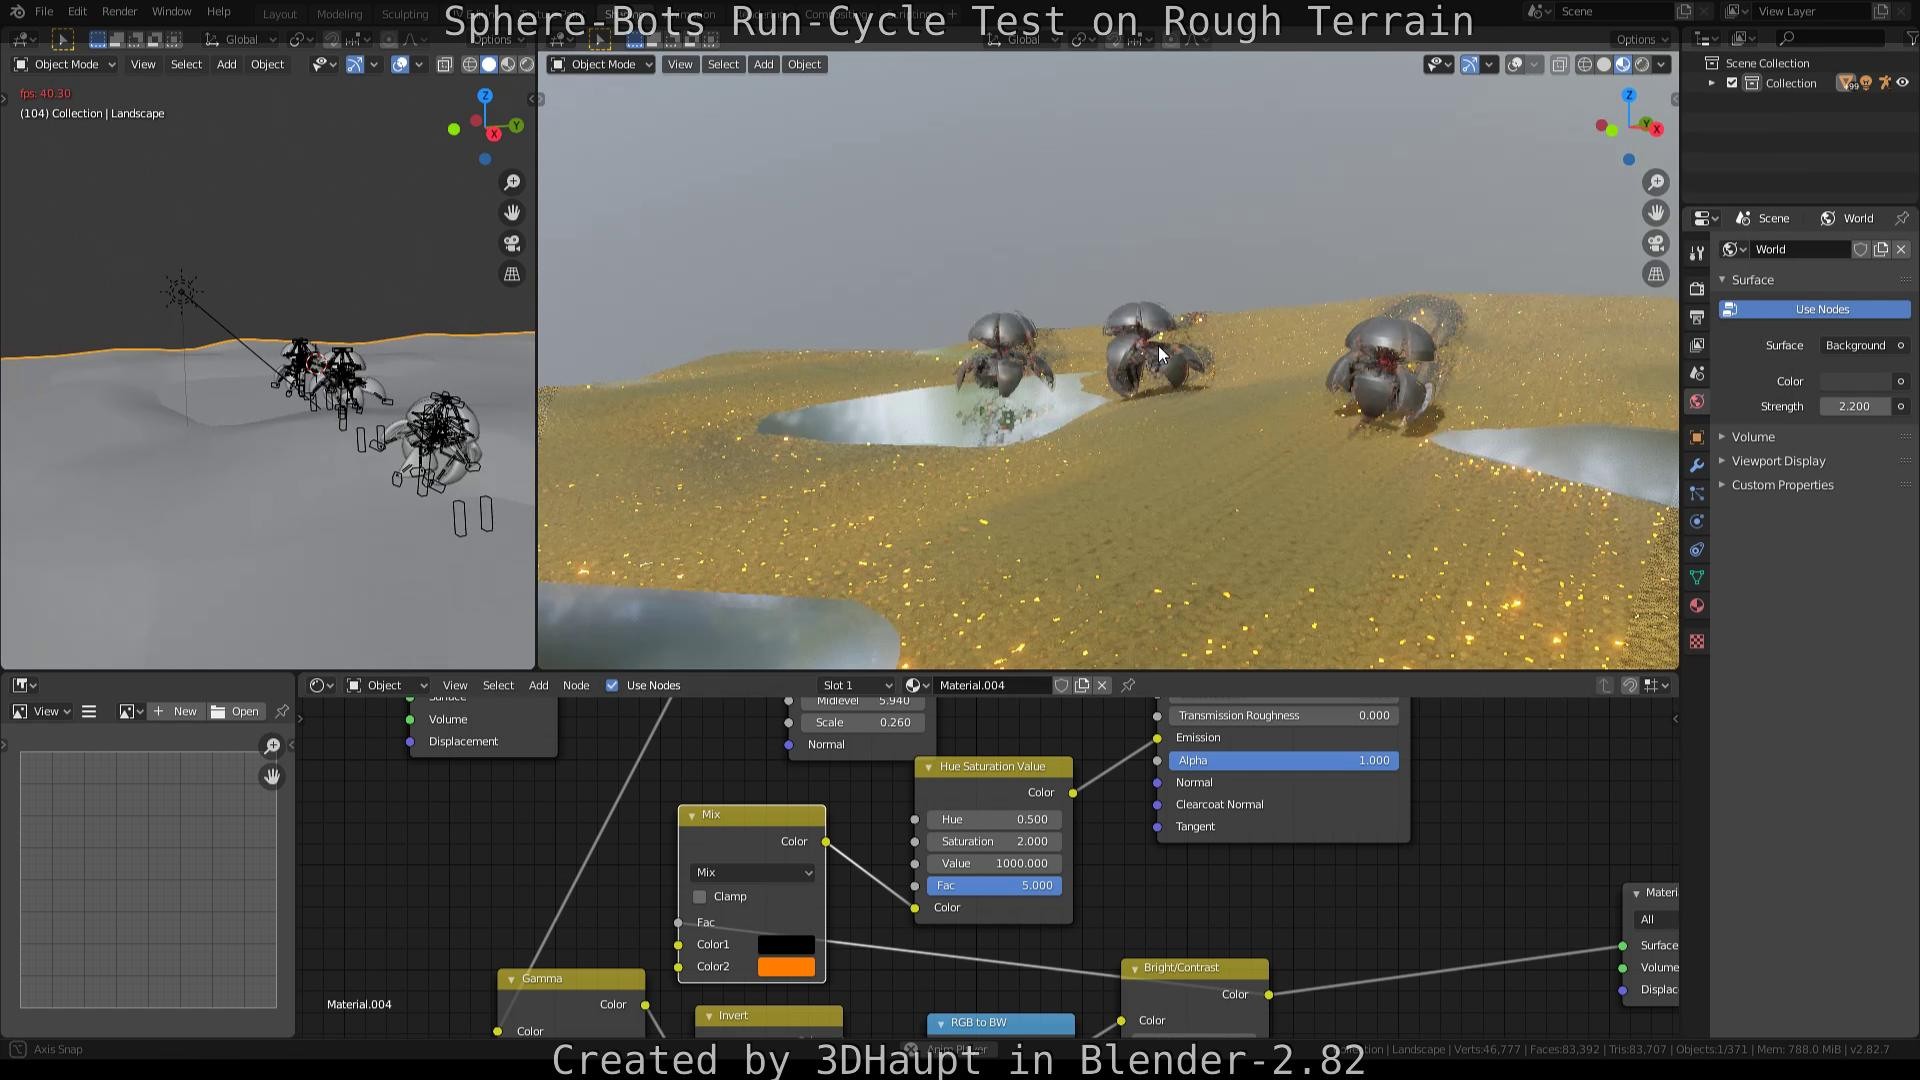Open the Render properties tab

pos(1696,288)
